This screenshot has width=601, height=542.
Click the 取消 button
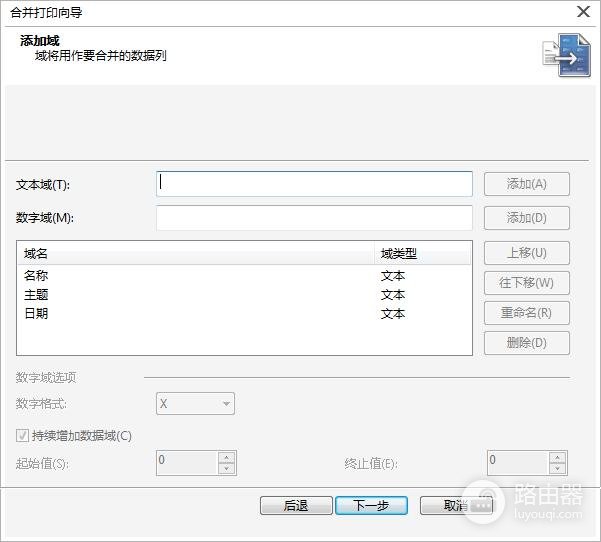click(456, 506)
